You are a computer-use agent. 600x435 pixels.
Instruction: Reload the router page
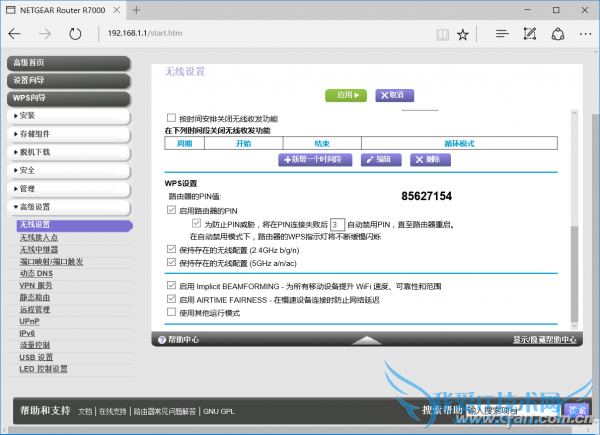(x=75, y=34)
